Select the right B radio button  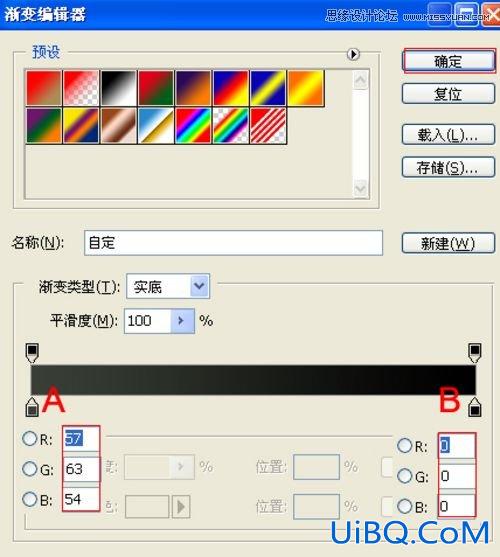point(404,506)
